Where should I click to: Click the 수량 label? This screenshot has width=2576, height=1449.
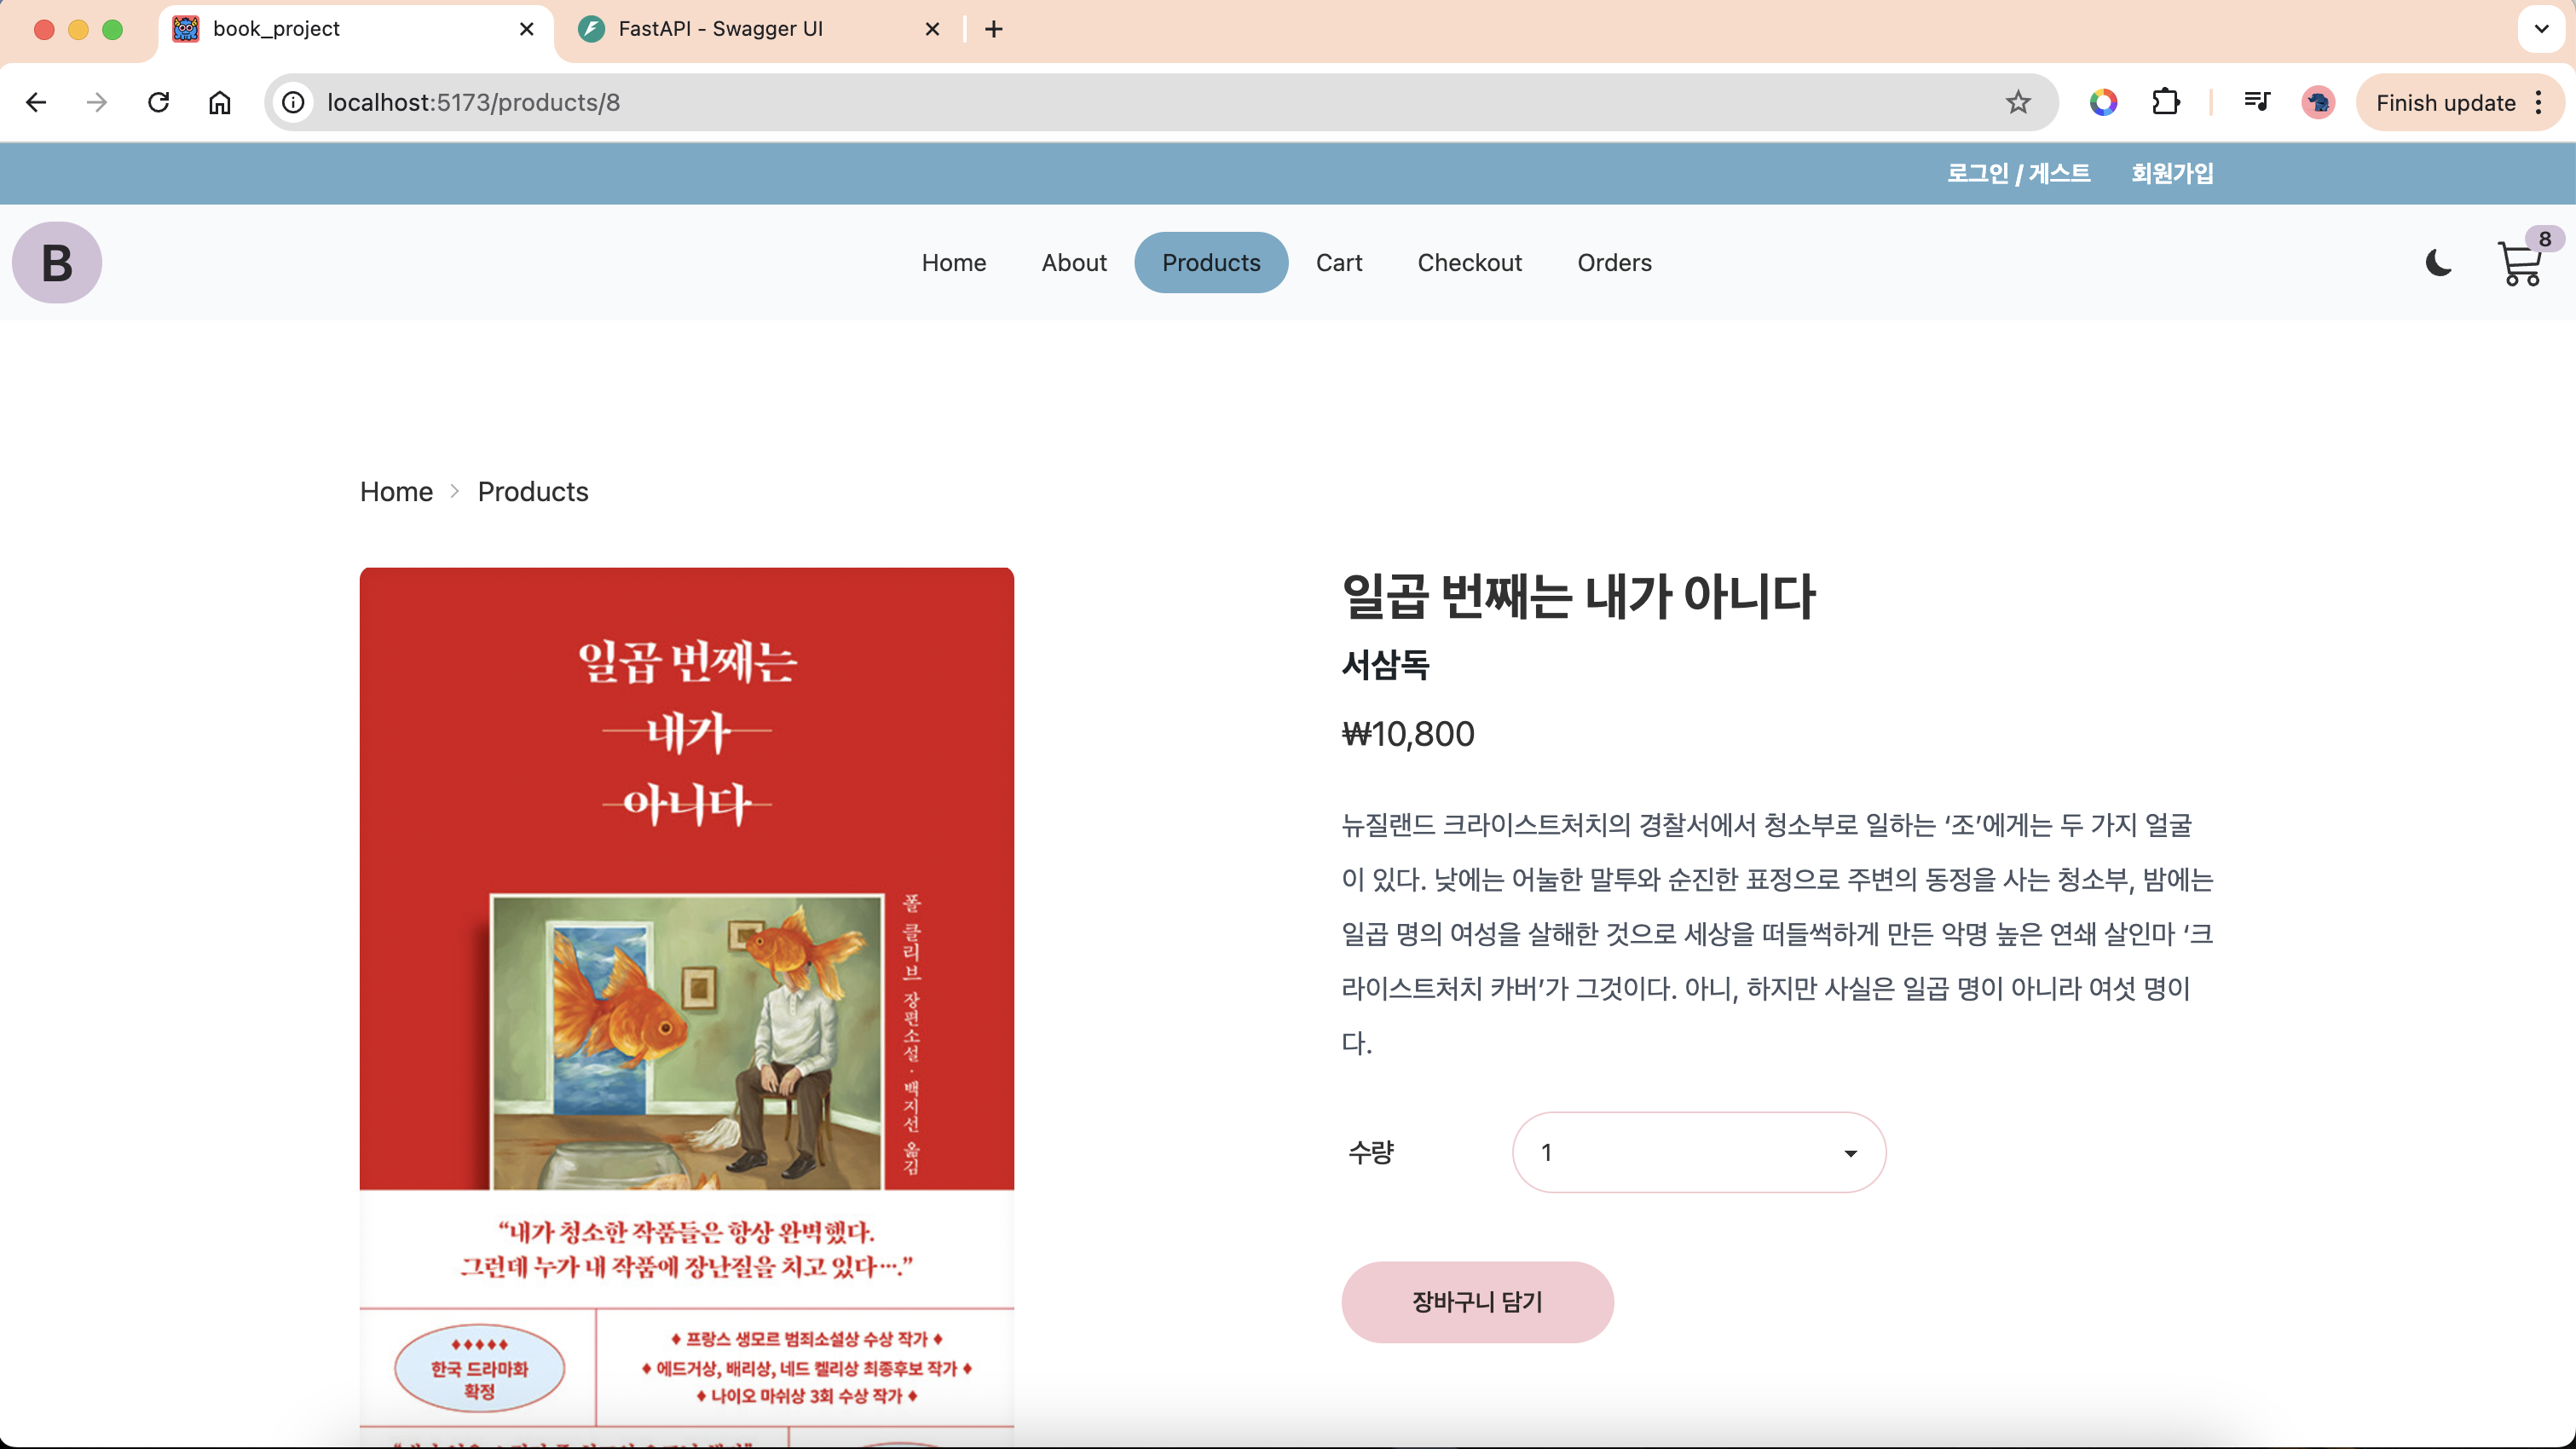coord(1371,1152)
